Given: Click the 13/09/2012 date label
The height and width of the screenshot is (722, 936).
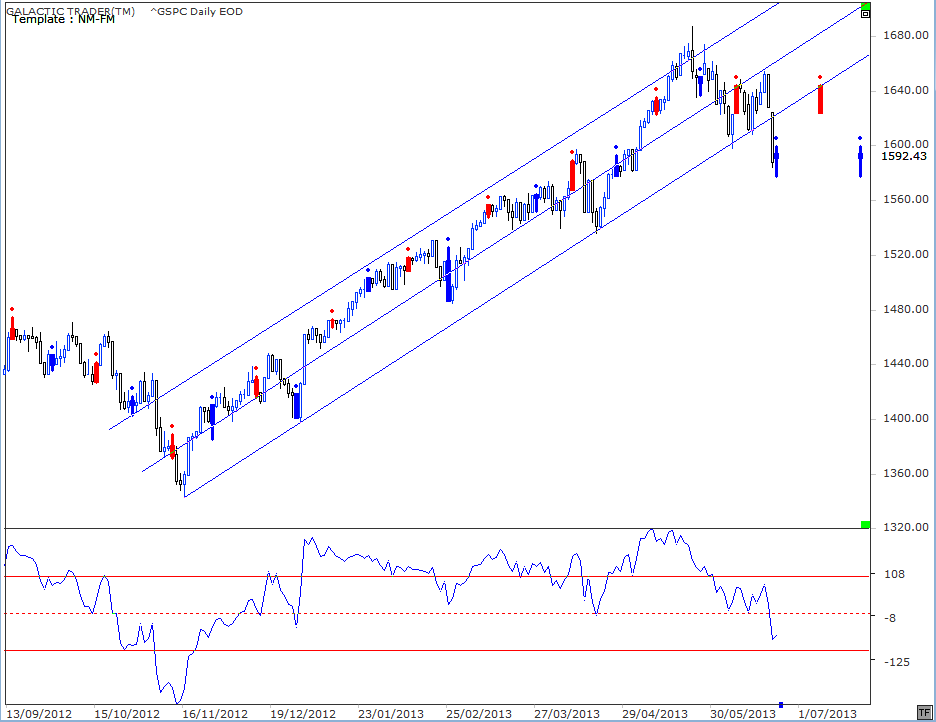Looking at the screenshot, I should coord(39,714).
